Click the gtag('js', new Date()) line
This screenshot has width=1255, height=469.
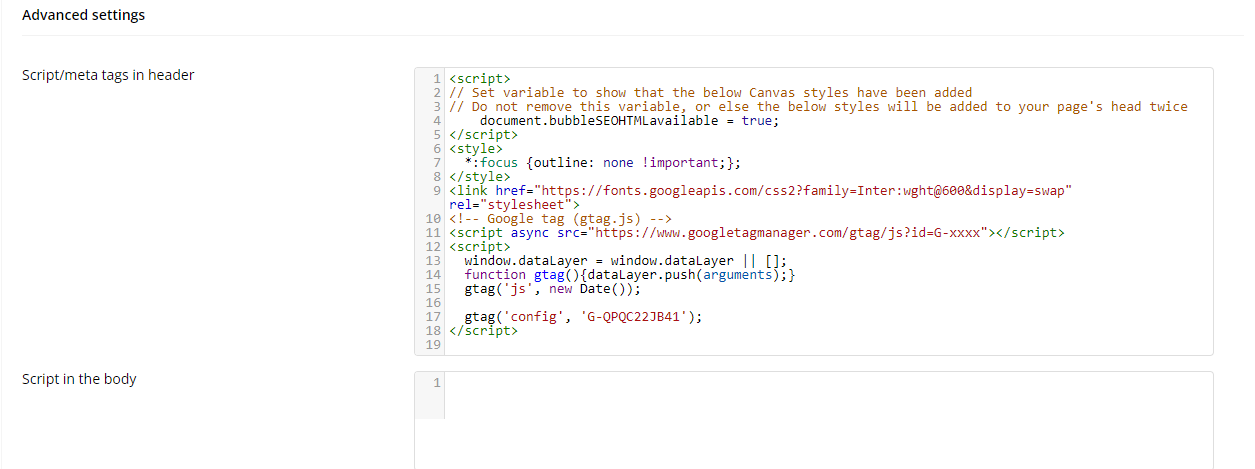point(553,288)
